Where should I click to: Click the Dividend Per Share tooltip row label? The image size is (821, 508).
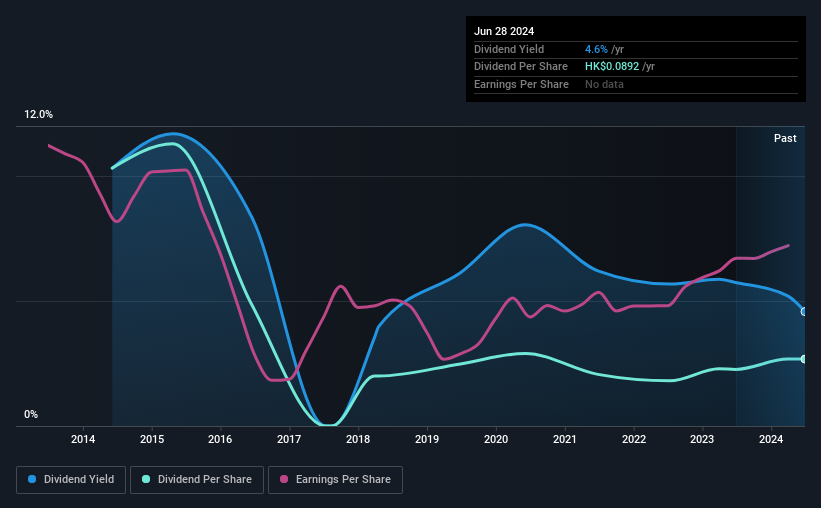(x=521, y=67)
